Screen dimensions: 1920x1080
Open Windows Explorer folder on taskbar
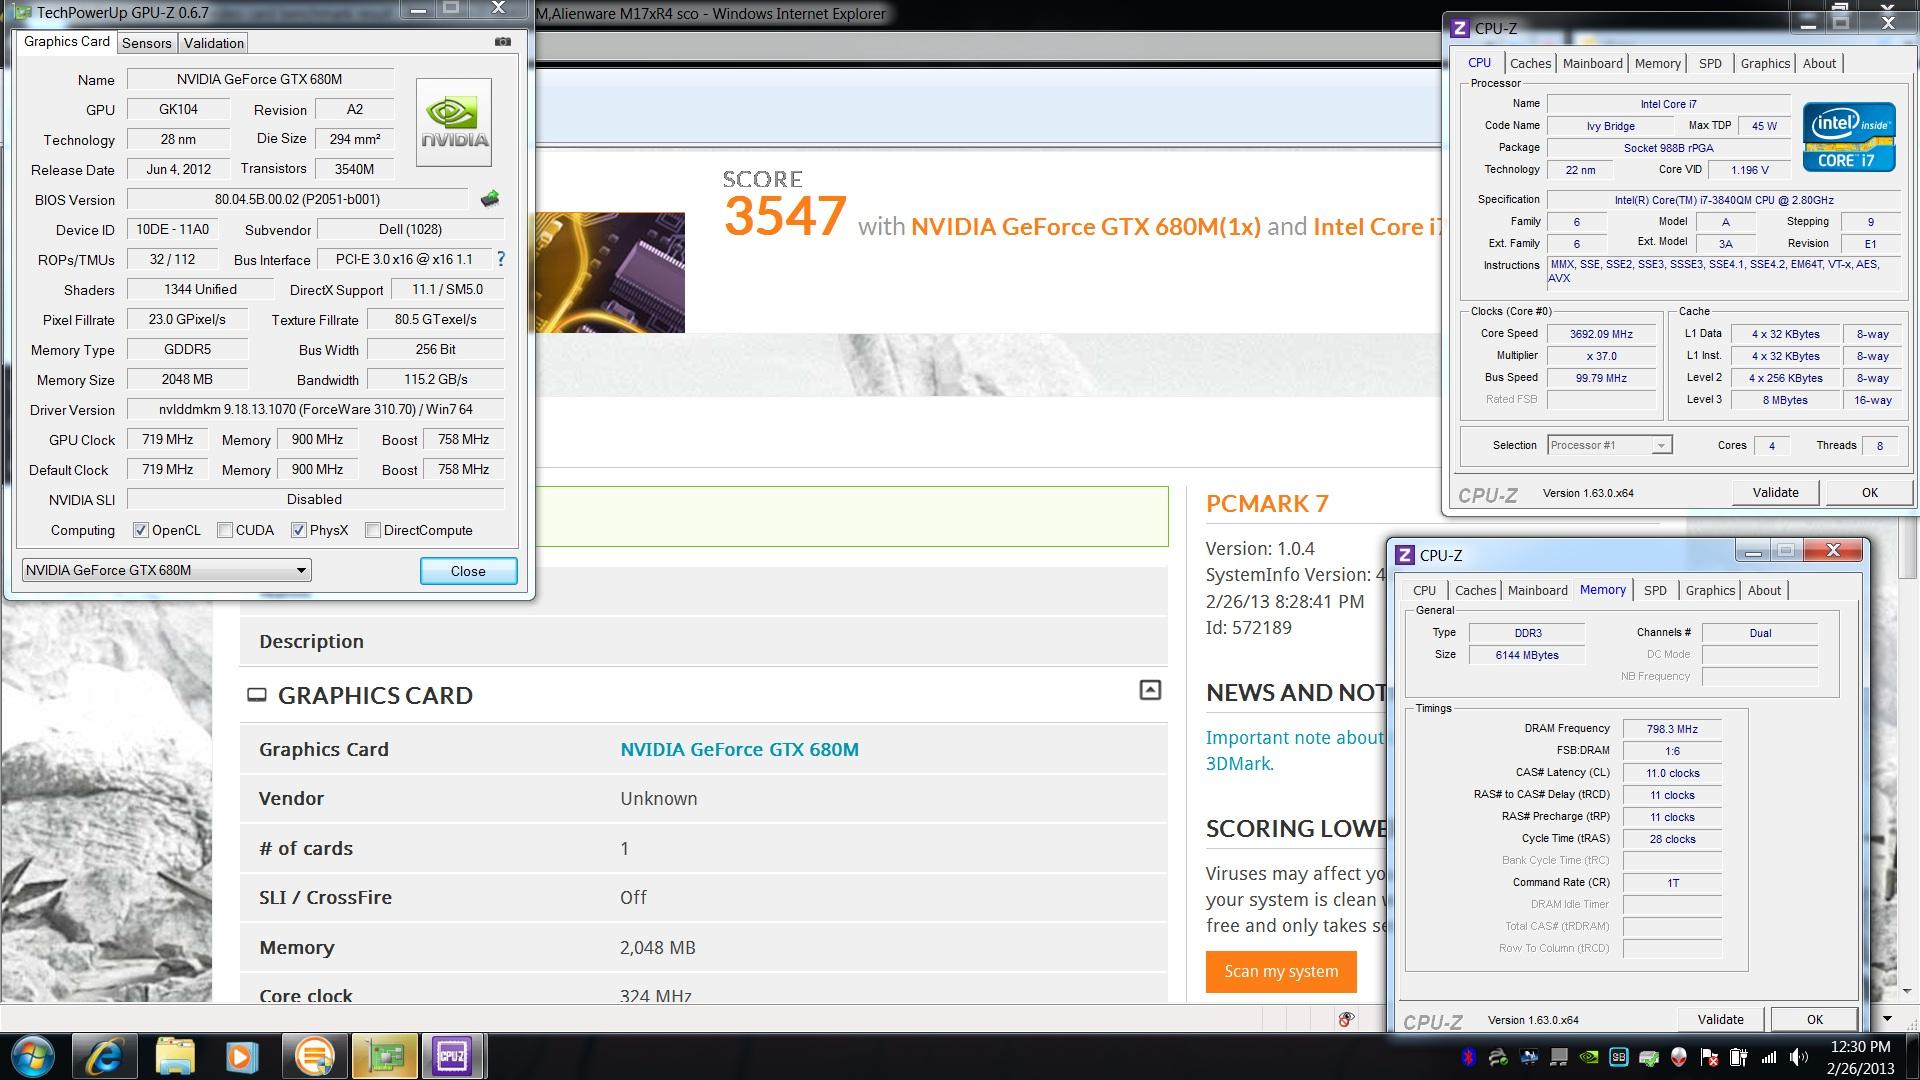pyautogui.click(x=175, y=1056)
